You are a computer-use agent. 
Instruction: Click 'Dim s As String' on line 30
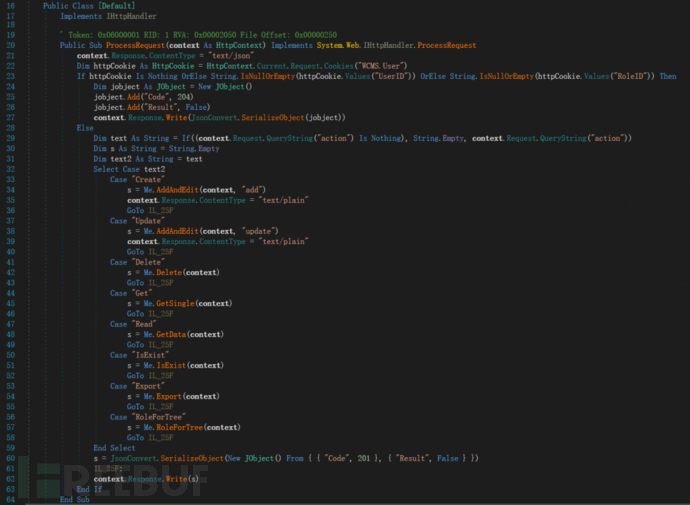(125, 149)
